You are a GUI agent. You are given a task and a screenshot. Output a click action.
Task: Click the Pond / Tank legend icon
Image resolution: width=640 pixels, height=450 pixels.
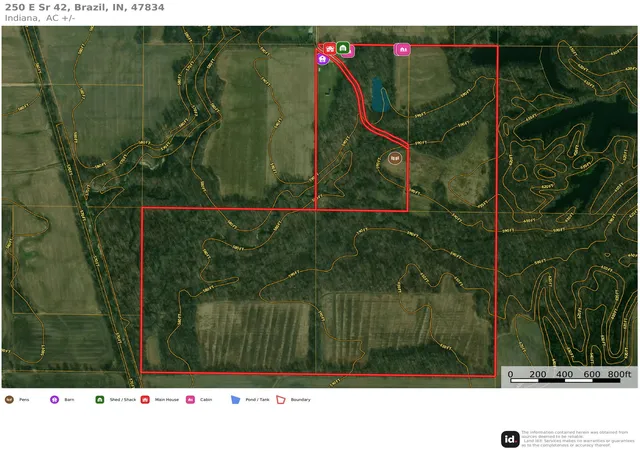tap(236, 399)
